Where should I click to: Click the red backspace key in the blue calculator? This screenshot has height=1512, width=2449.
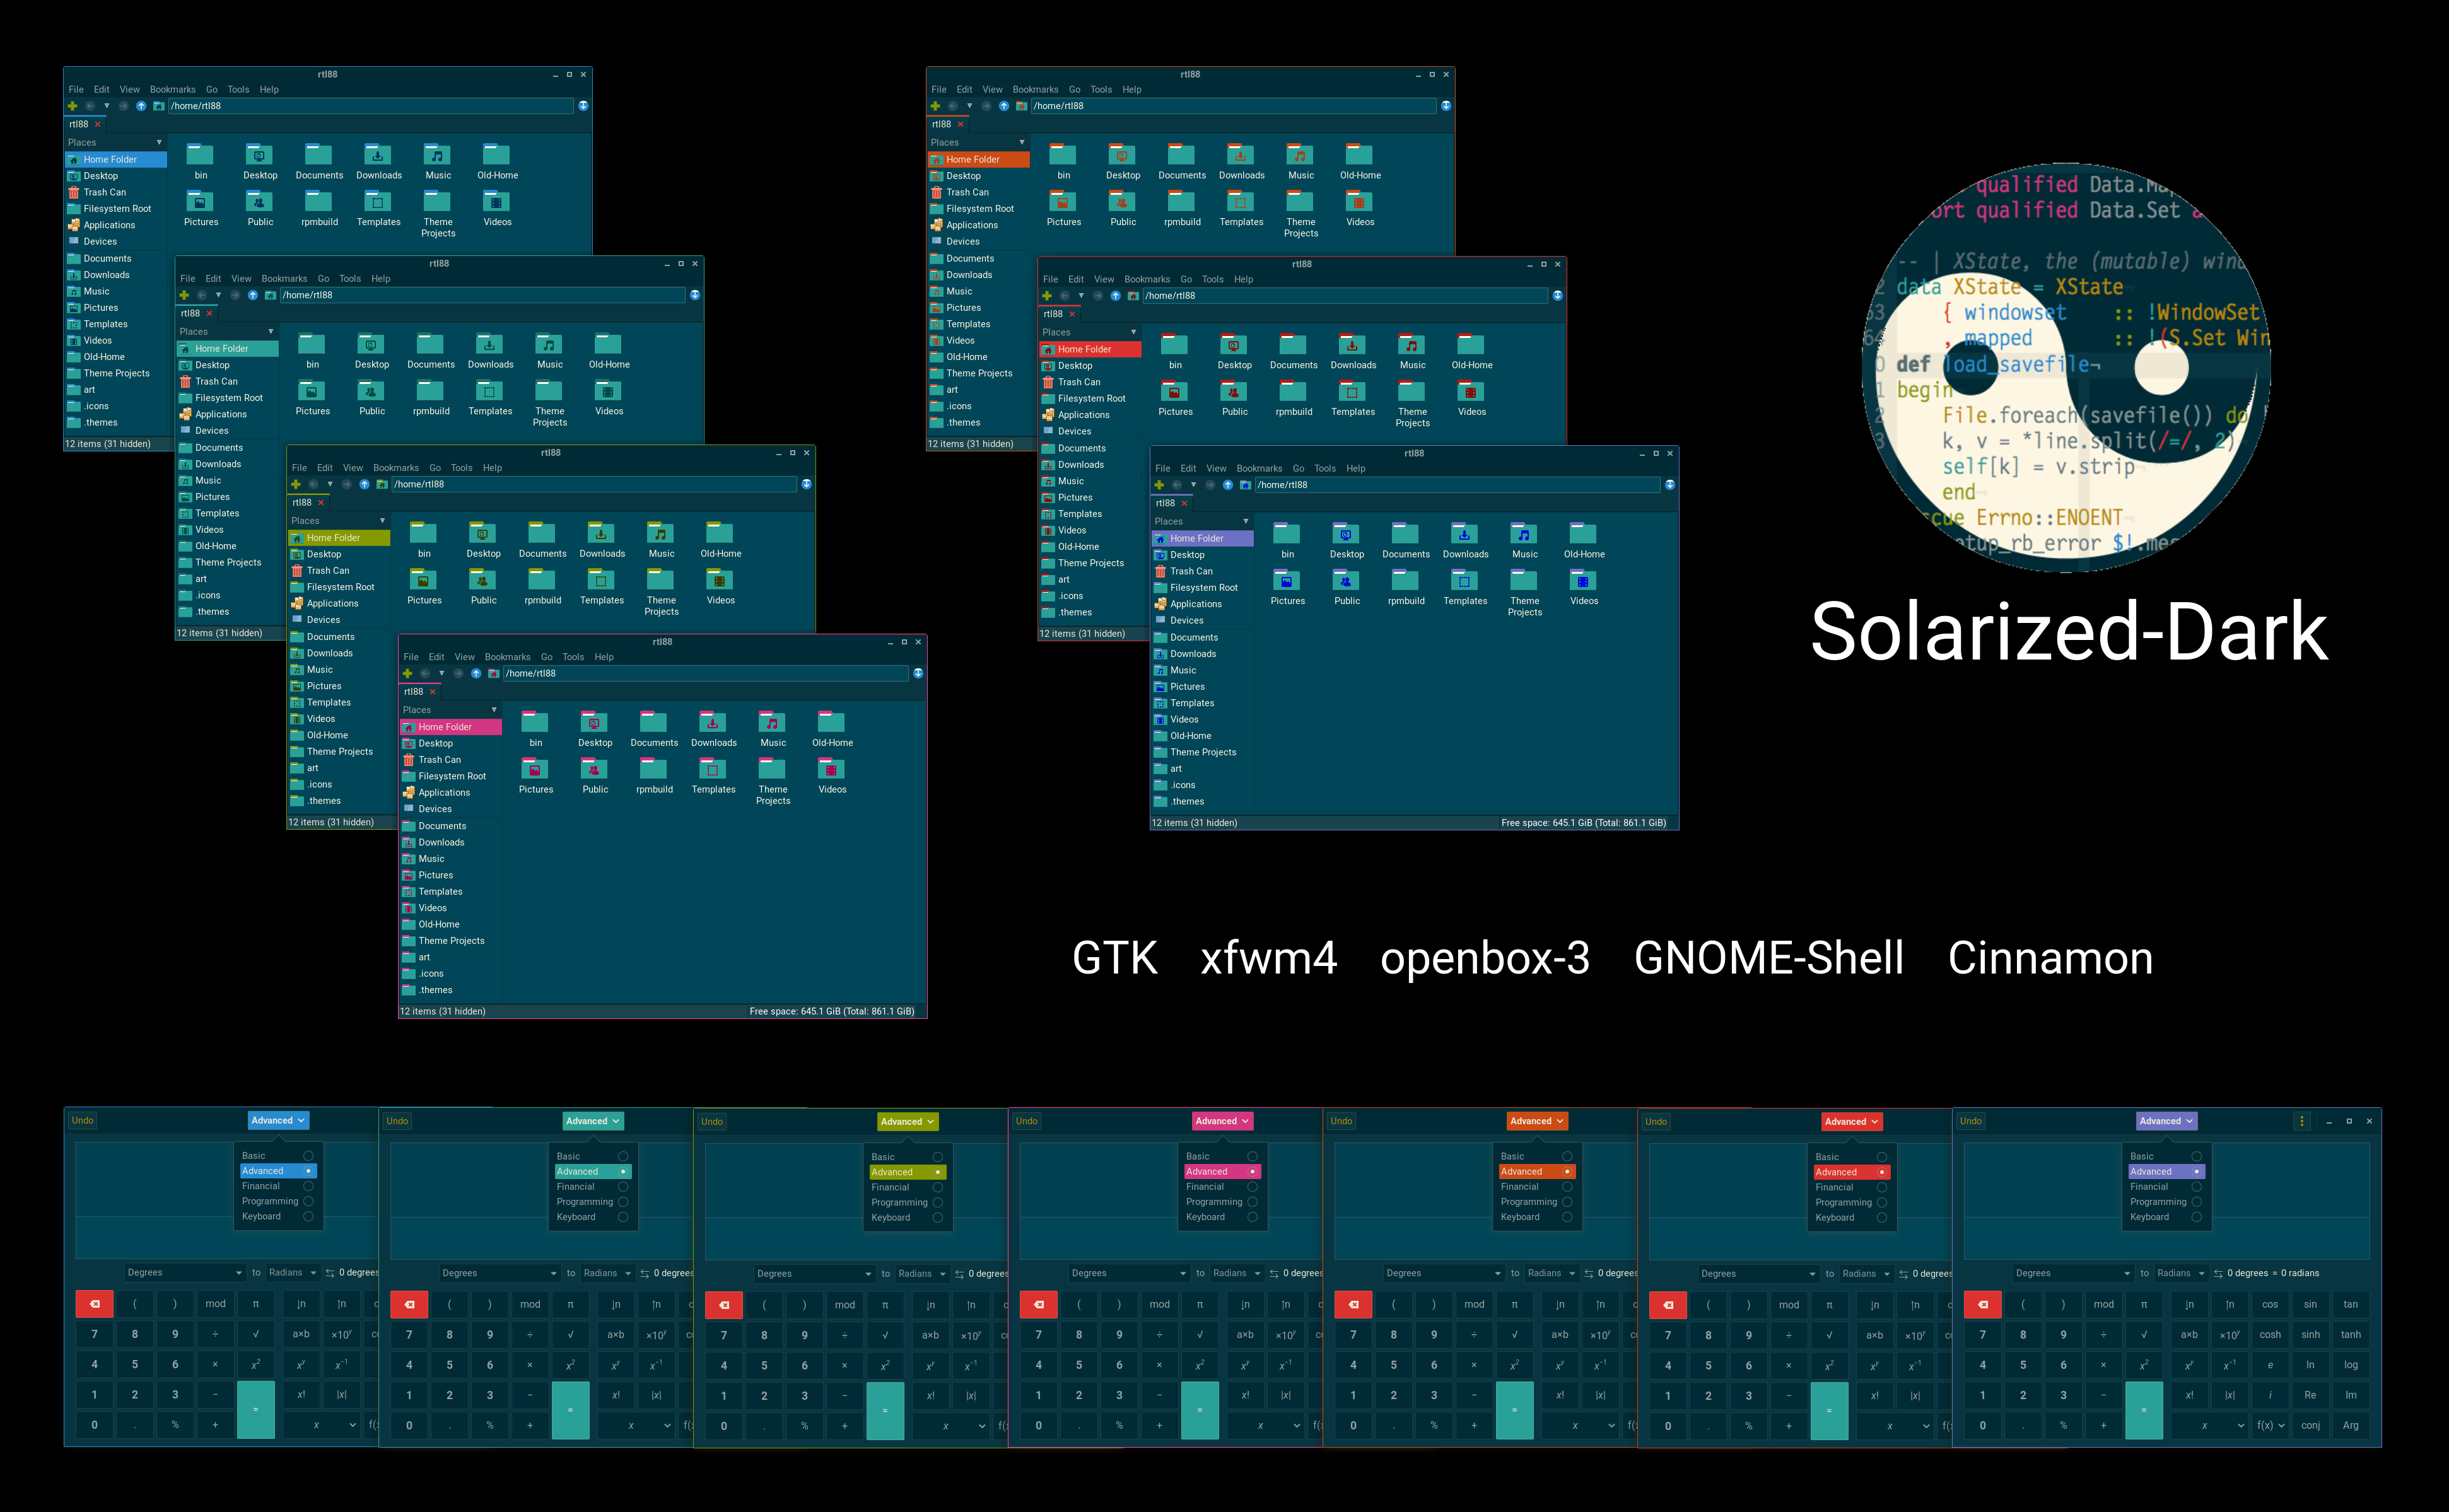[x=95, y=1303]
